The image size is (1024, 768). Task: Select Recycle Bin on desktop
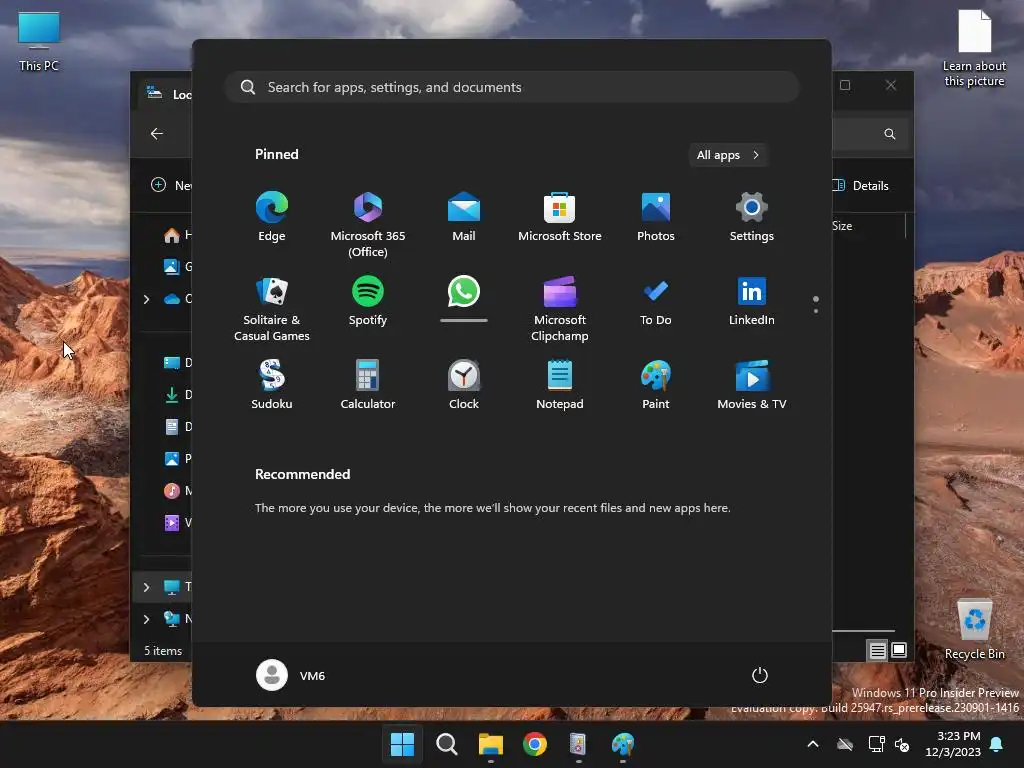[974, 630]
